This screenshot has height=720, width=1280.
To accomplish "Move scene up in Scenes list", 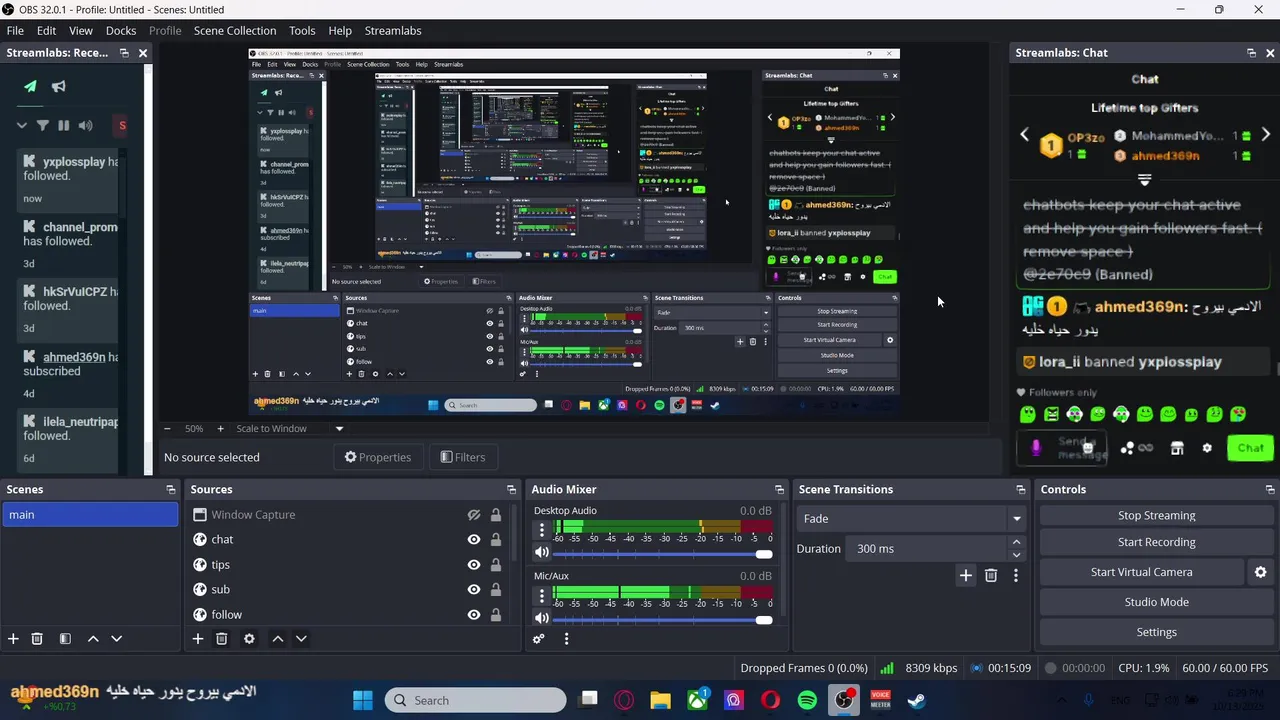I will pyautogui.click(x=93, y=638).
